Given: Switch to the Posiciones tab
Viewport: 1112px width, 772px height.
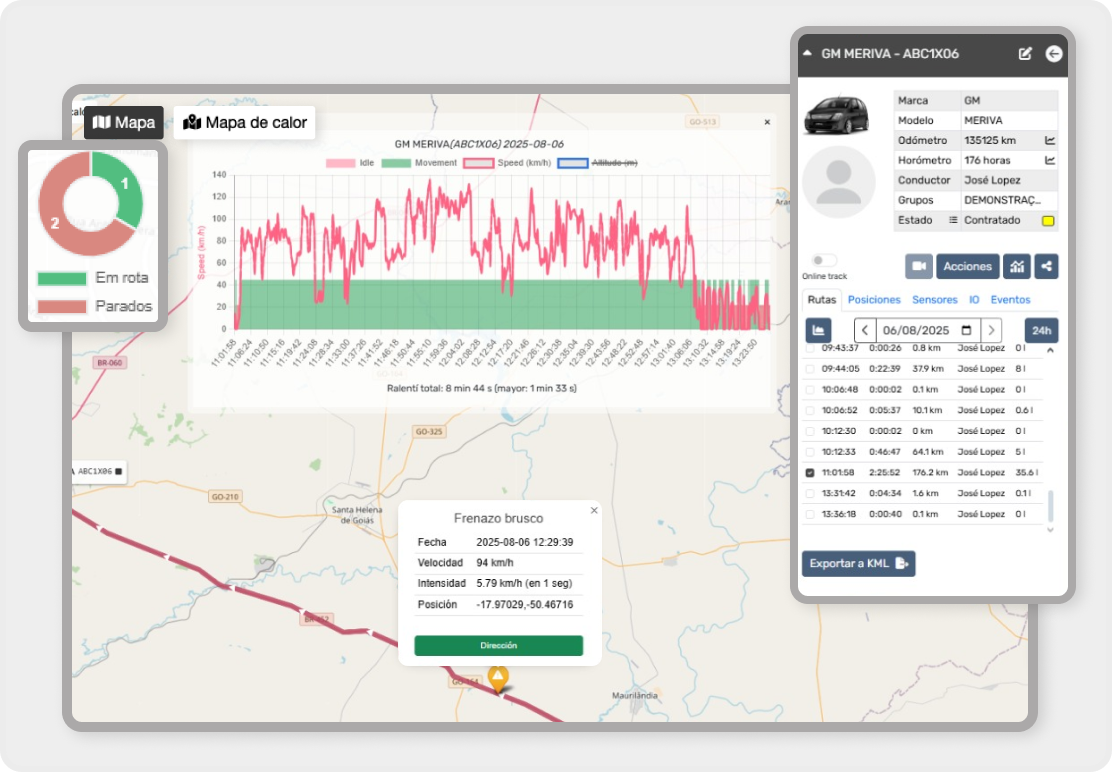Looking at the screenshot, I should [x=874, y=300].
